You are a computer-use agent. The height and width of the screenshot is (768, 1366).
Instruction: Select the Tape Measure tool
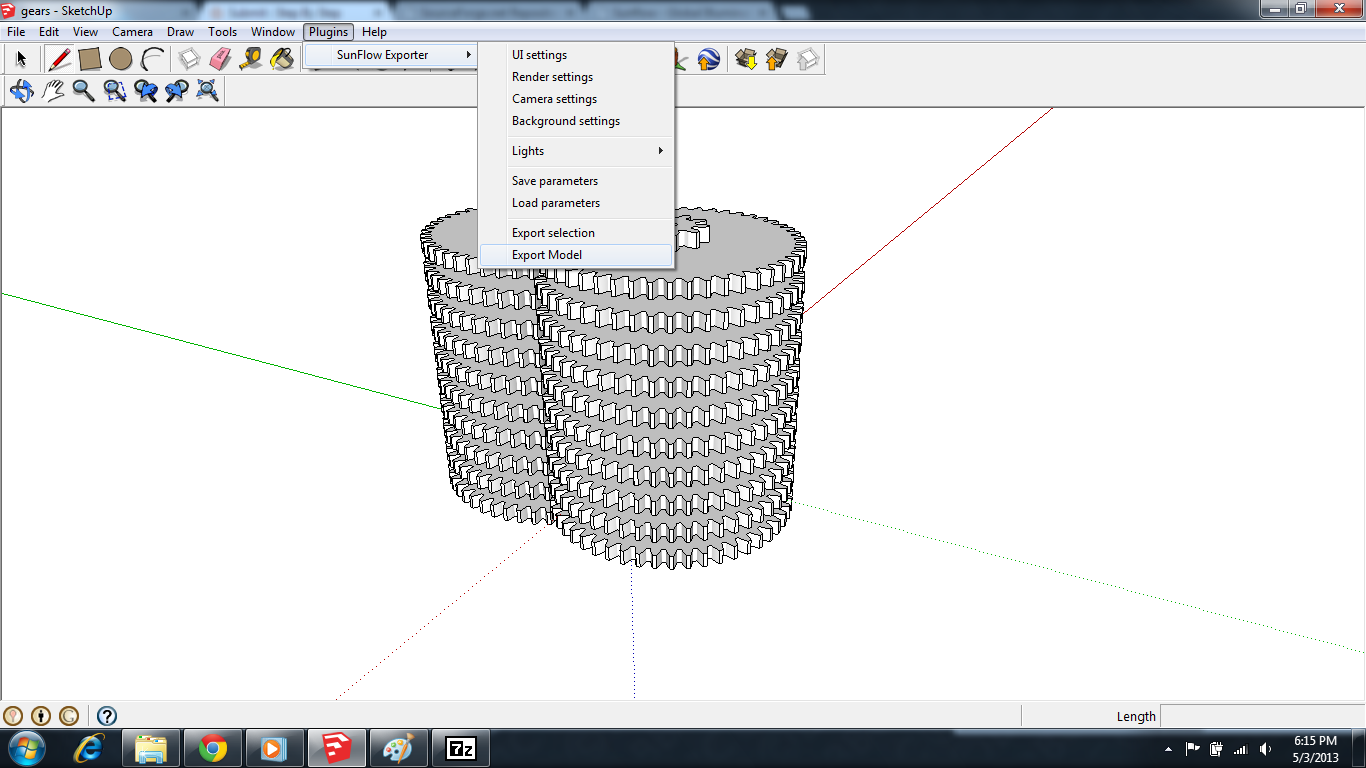pos(251,59)
